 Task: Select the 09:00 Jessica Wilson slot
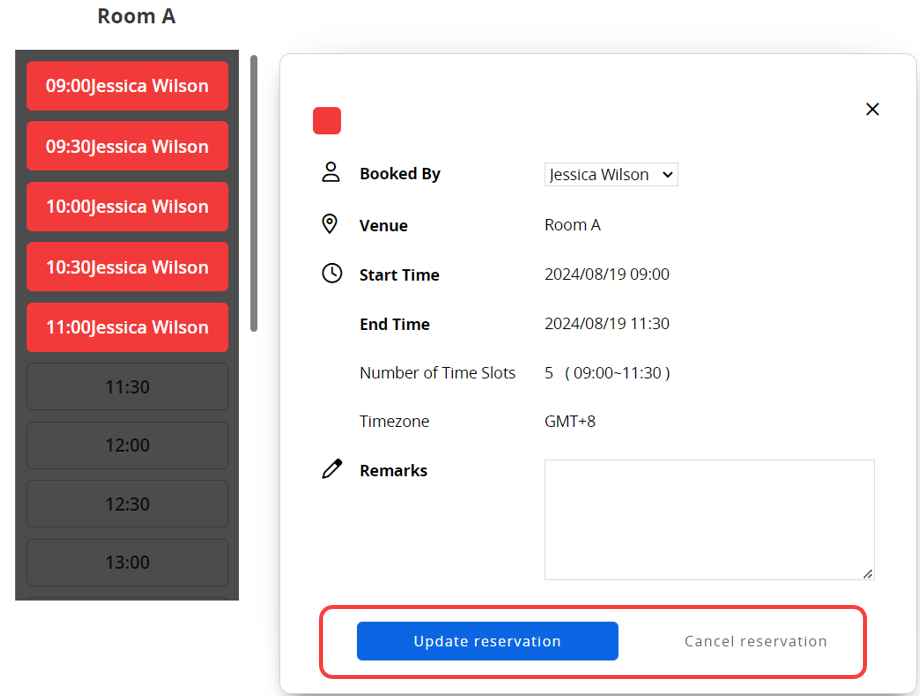[x=127, y=86]
